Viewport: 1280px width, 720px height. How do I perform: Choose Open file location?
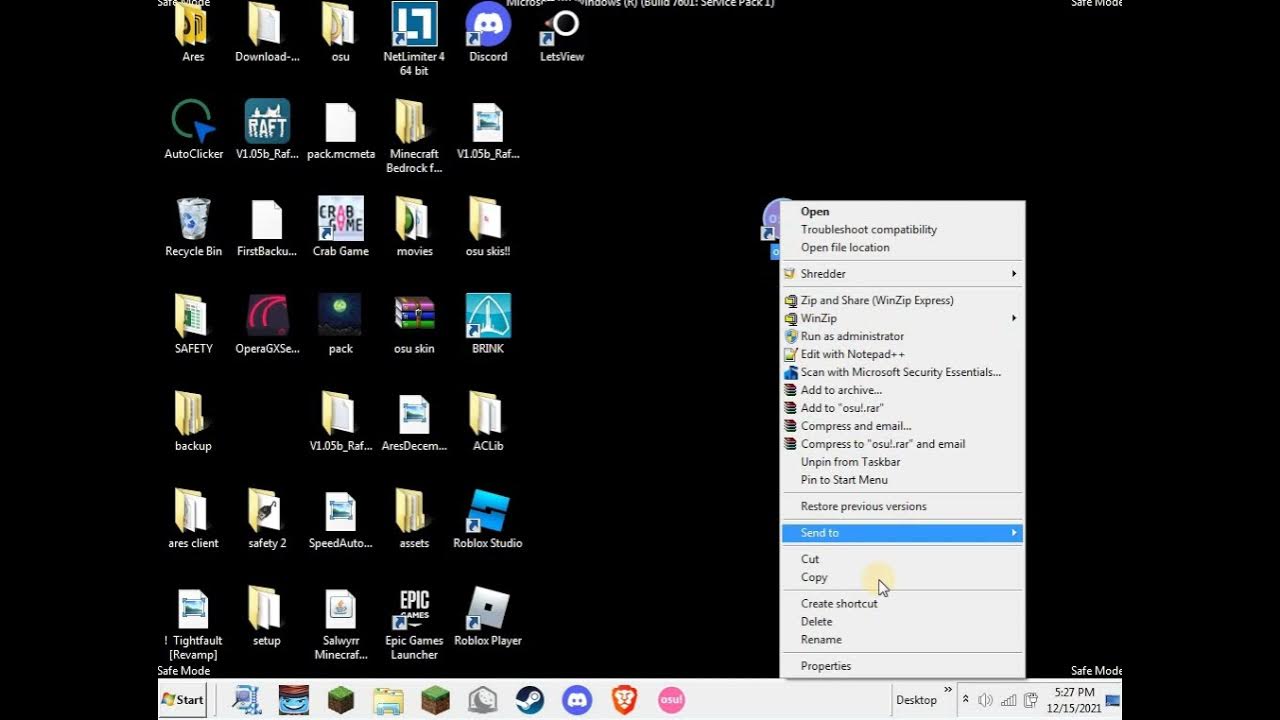point(845,248)
